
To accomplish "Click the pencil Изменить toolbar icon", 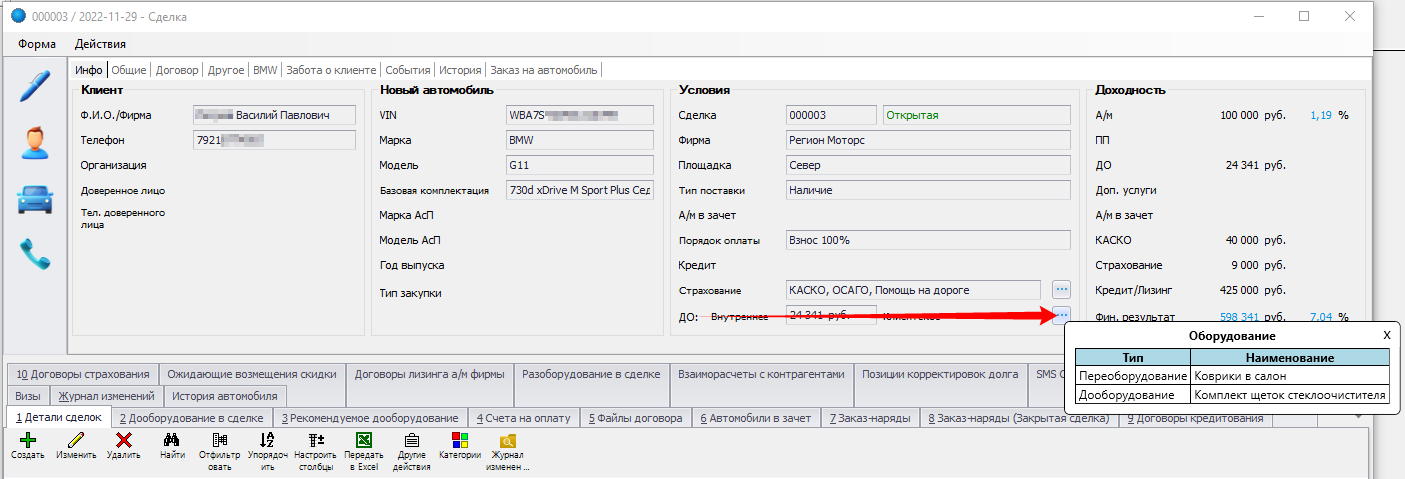I will pos(76,440).
